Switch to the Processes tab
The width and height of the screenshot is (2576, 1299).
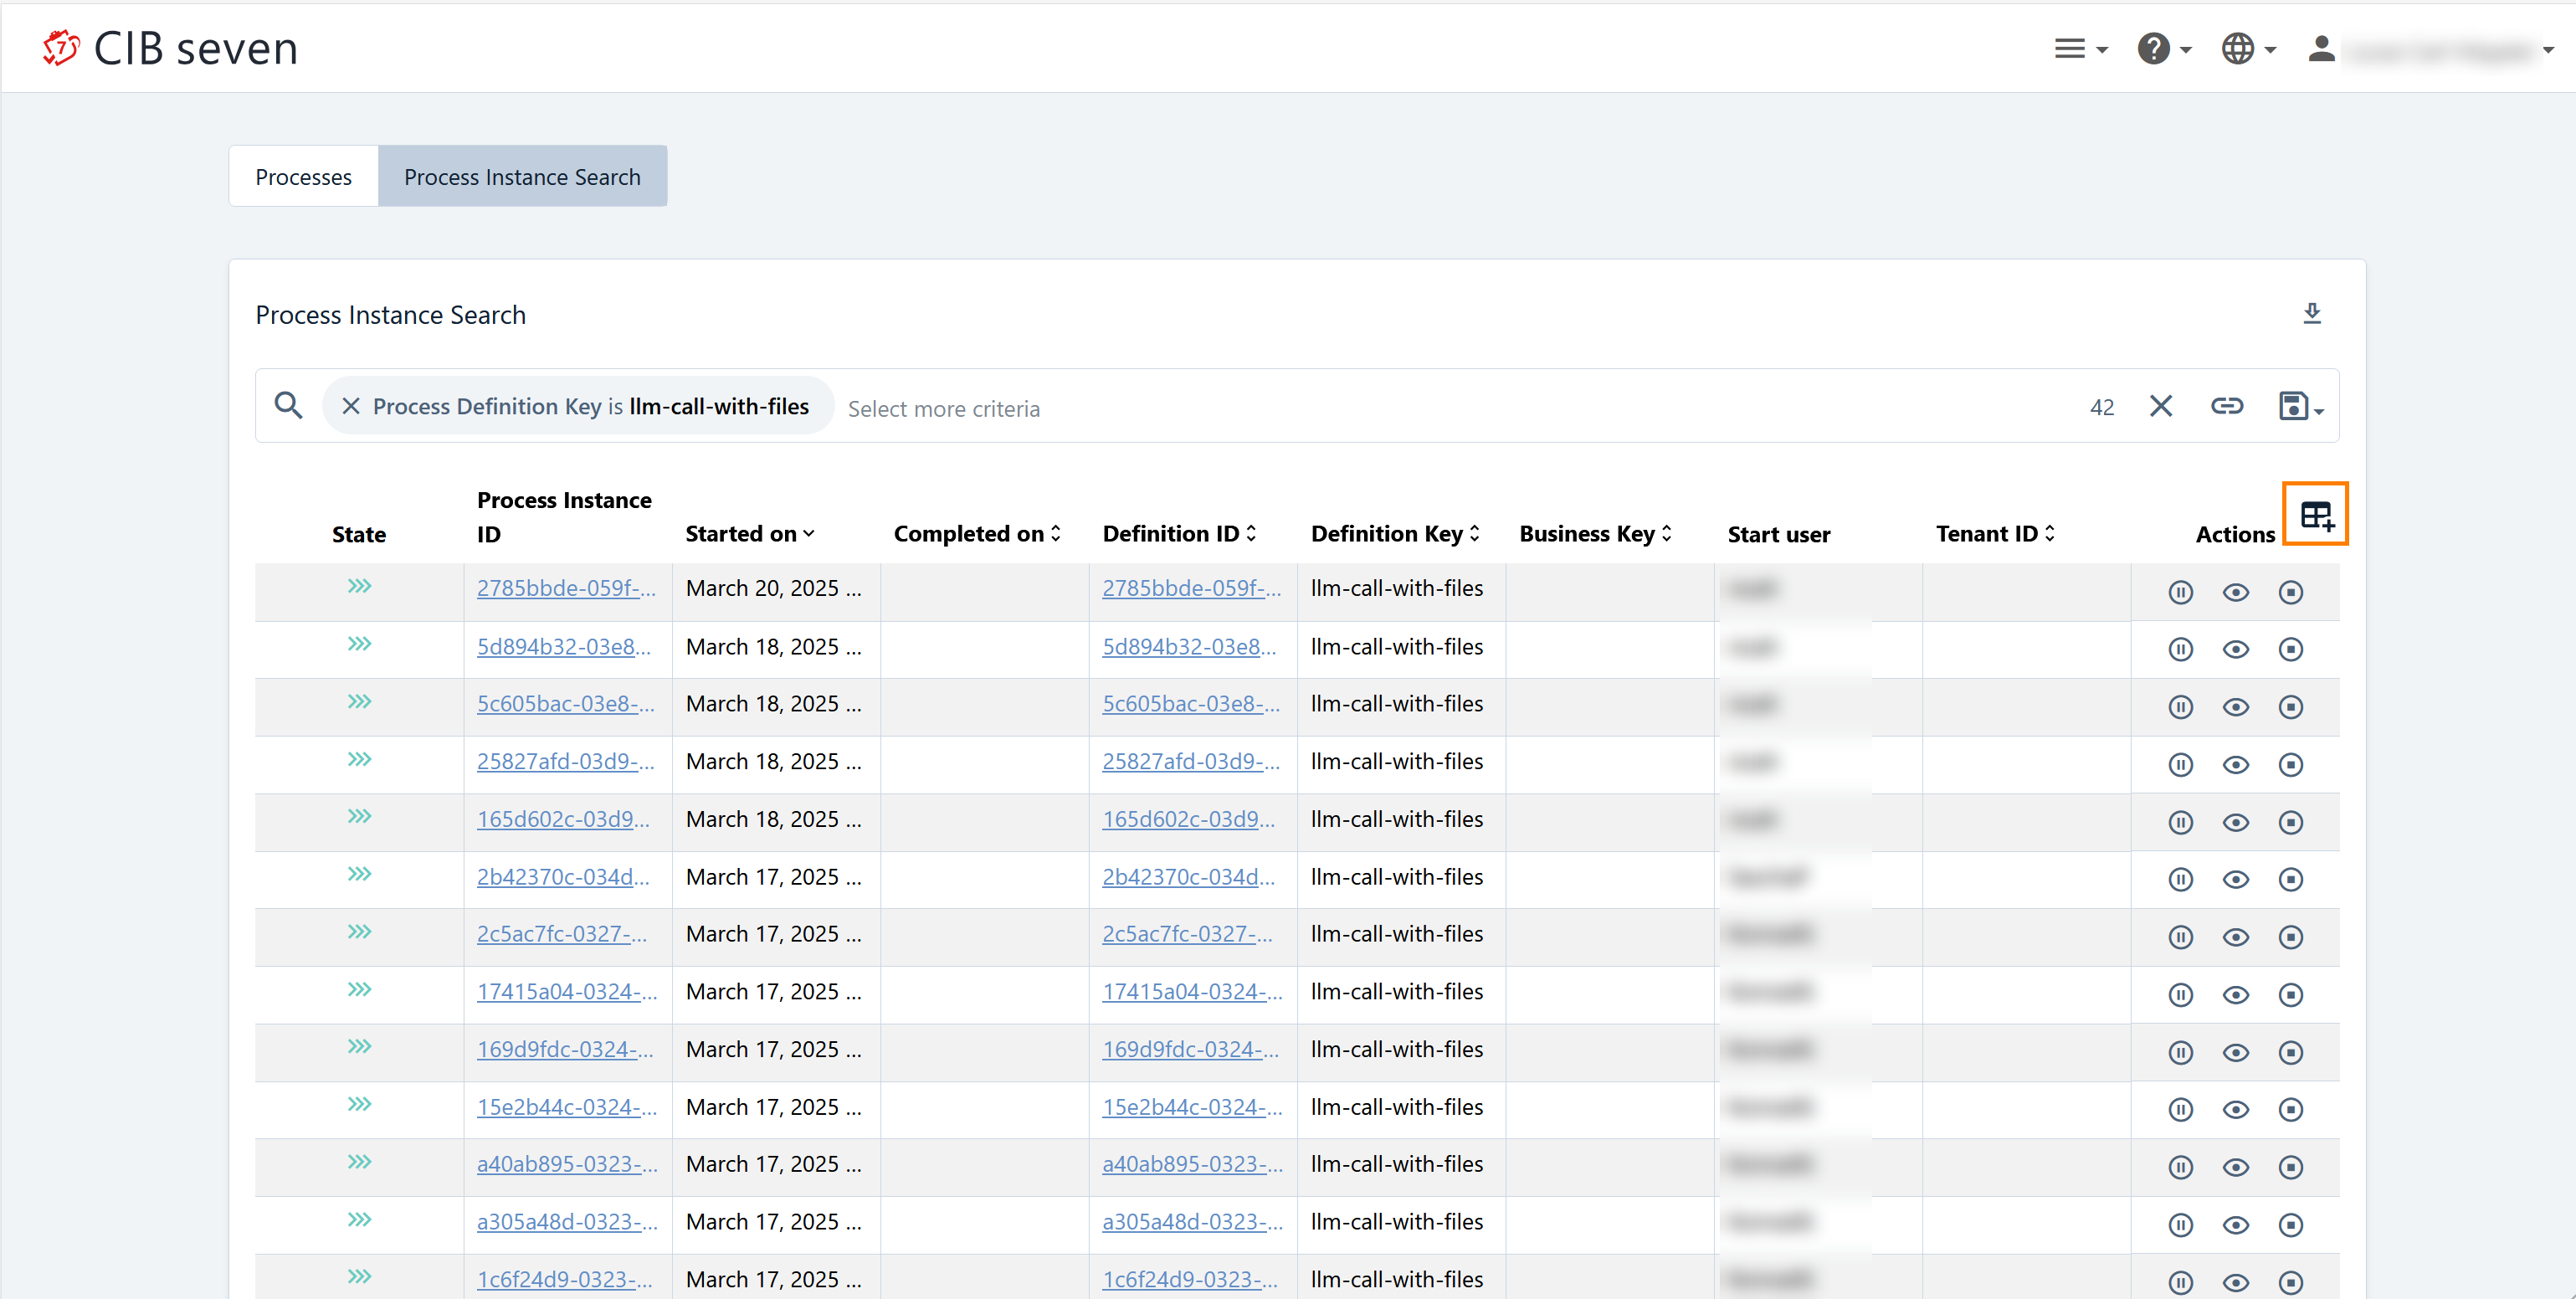pyautogui.click(x=303, y=177)
